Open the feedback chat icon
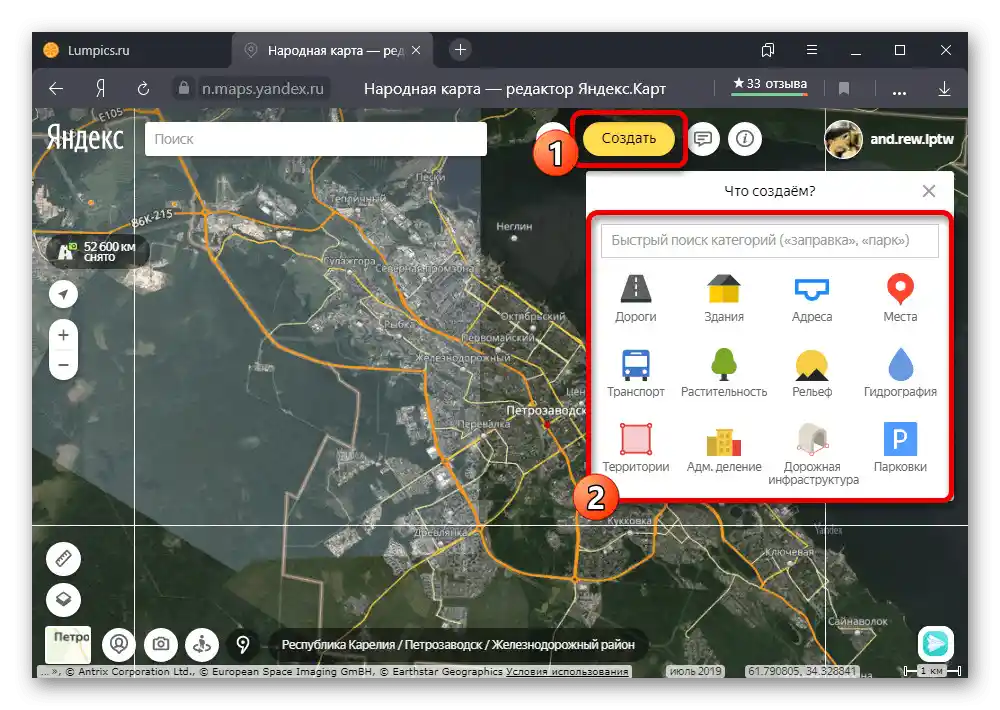 [703, 138]
